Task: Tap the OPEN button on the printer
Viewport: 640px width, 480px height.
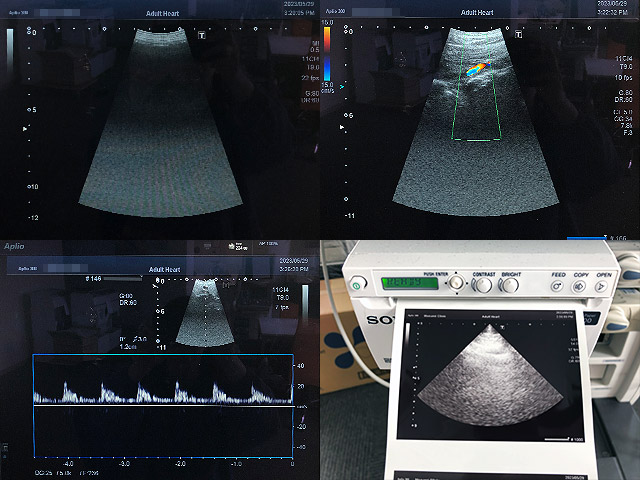Action: point(601,287)
